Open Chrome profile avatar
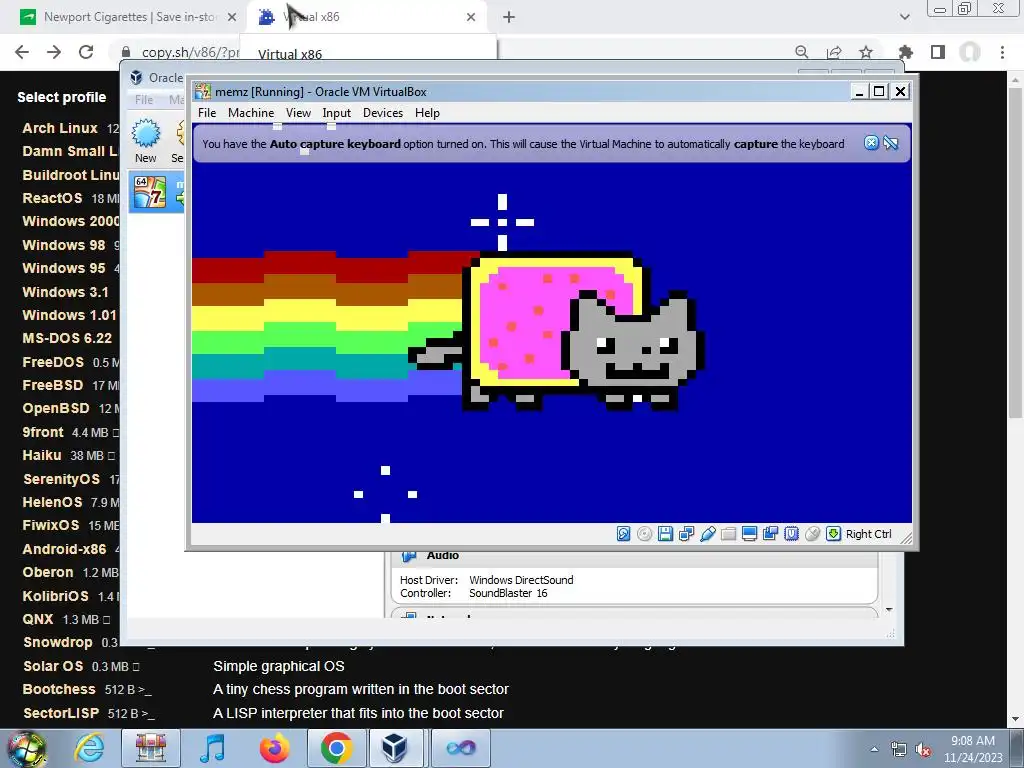This screenshot has height=768, width=1024. 970,52
